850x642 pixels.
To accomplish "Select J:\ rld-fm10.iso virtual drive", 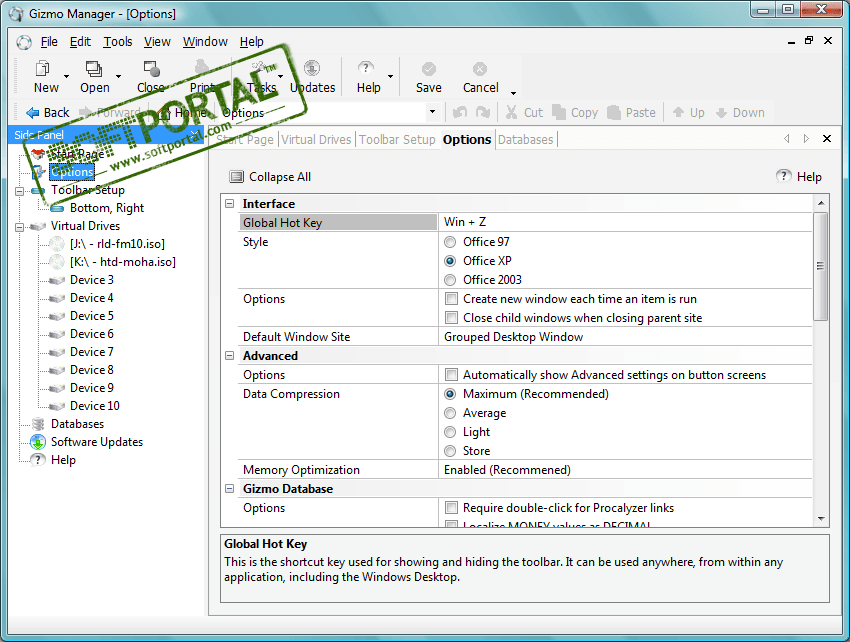I will (x=117, y=244).
